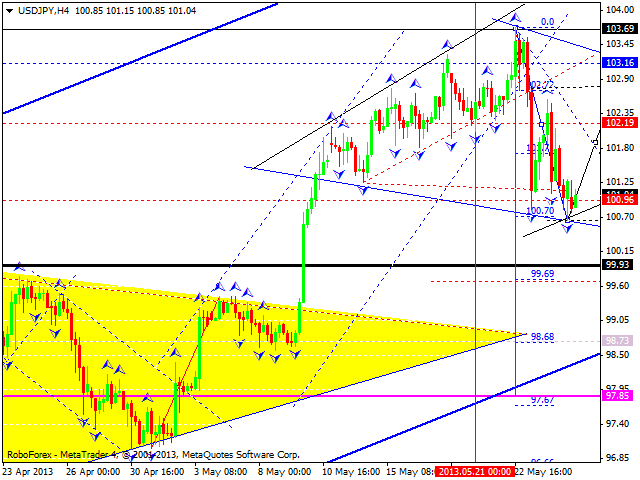
Task: Click the 30 Apr 16:00 time label
Action: pyautogui.click(x=157, y=472)
